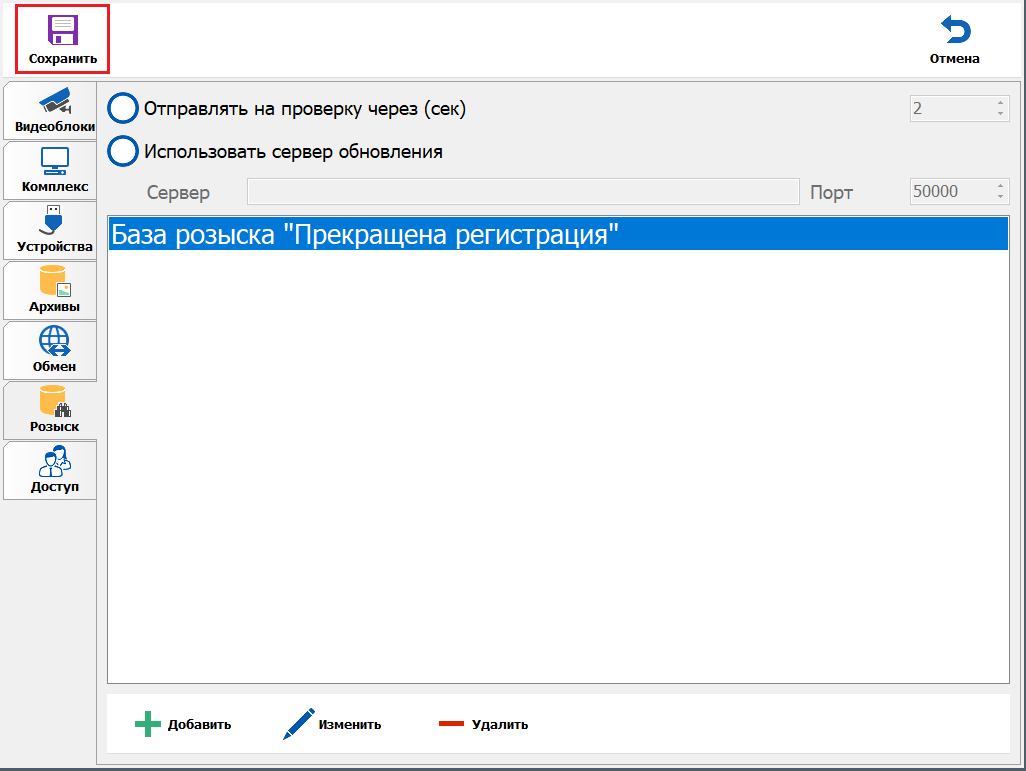Screen dimensions: 1026x771
Task: Switch to the Розыск tab
Action: tap(52, 410)
